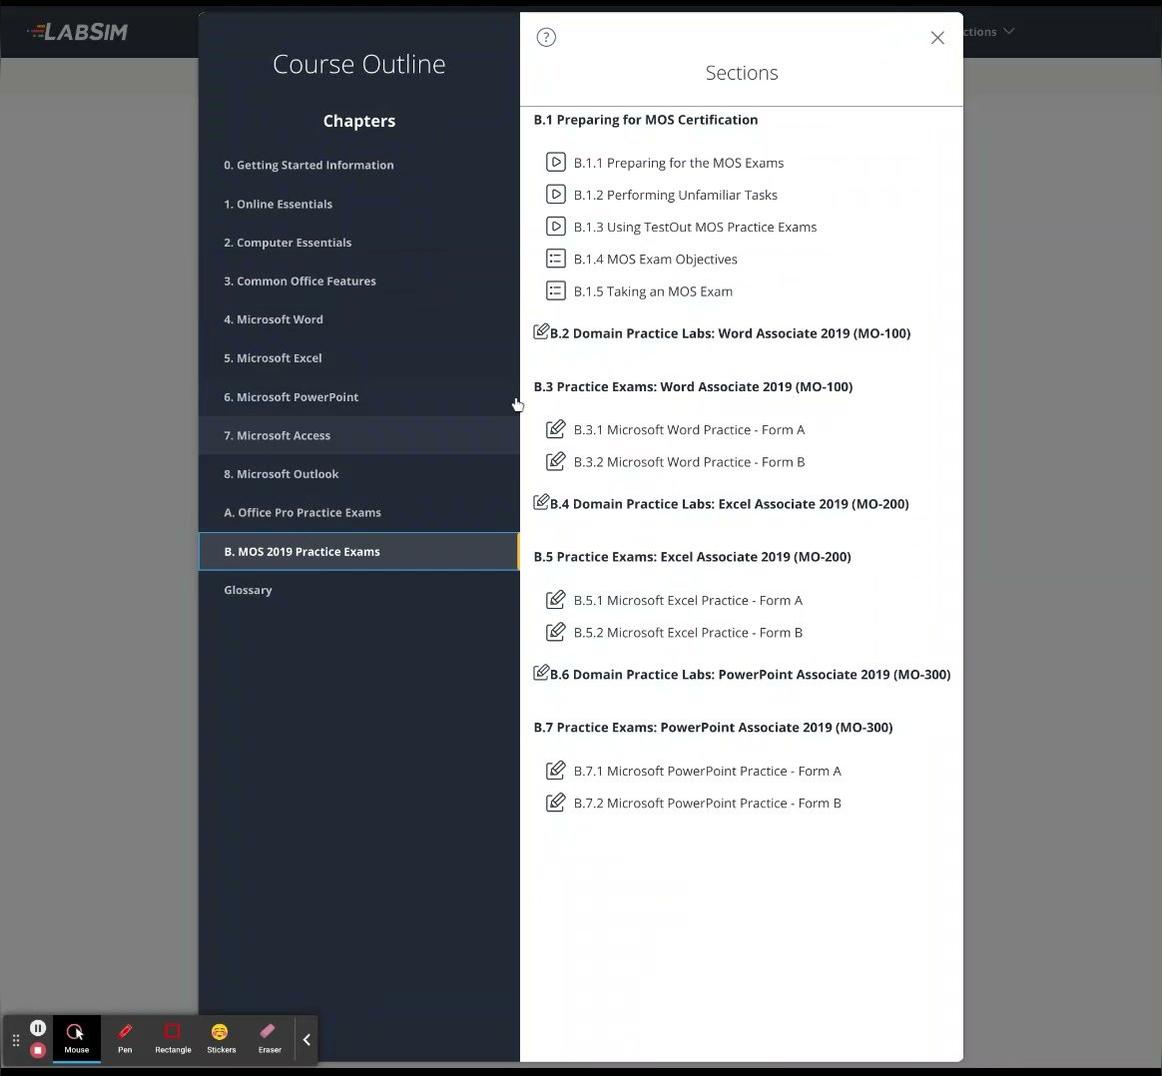Click the B.1 Preparing for MOS Certification heading
Viewport: 1162px width, 1076px height.
click(x=645, y=119)
